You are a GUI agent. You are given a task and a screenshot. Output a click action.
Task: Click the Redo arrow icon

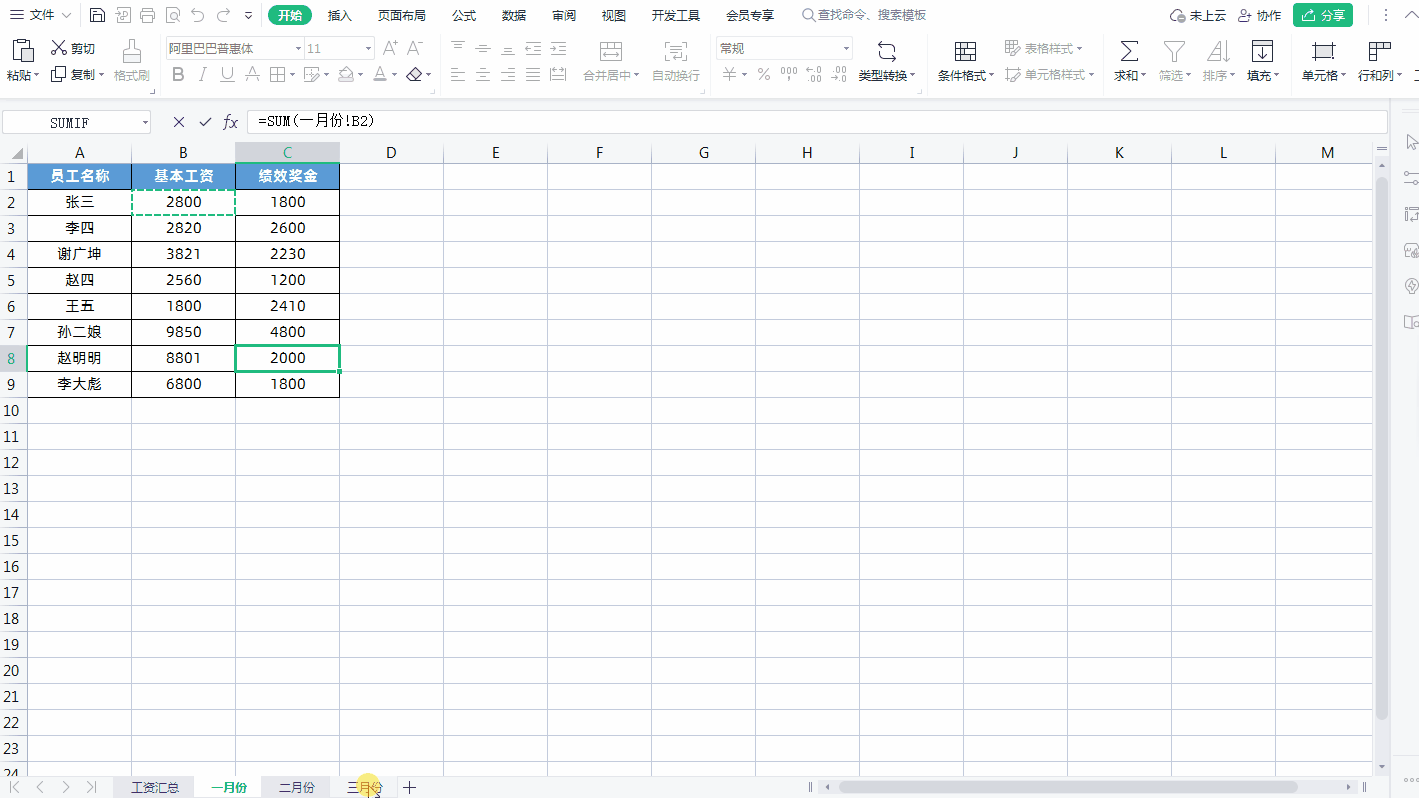point(223,15)
